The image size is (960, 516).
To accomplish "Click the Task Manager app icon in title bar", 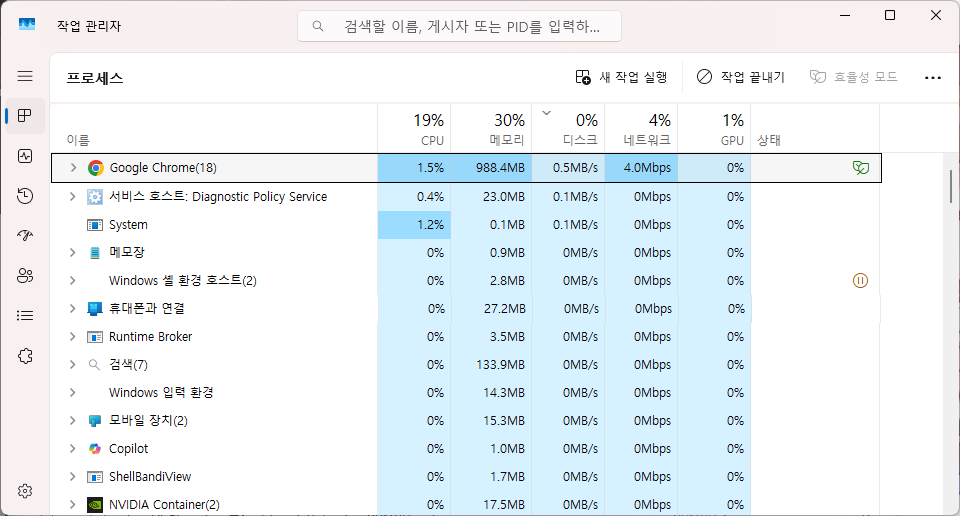I will [27, 24].
